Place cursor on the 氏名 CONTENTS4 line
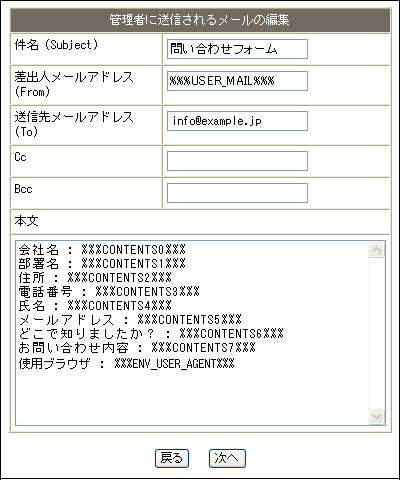 pos(95,306)
